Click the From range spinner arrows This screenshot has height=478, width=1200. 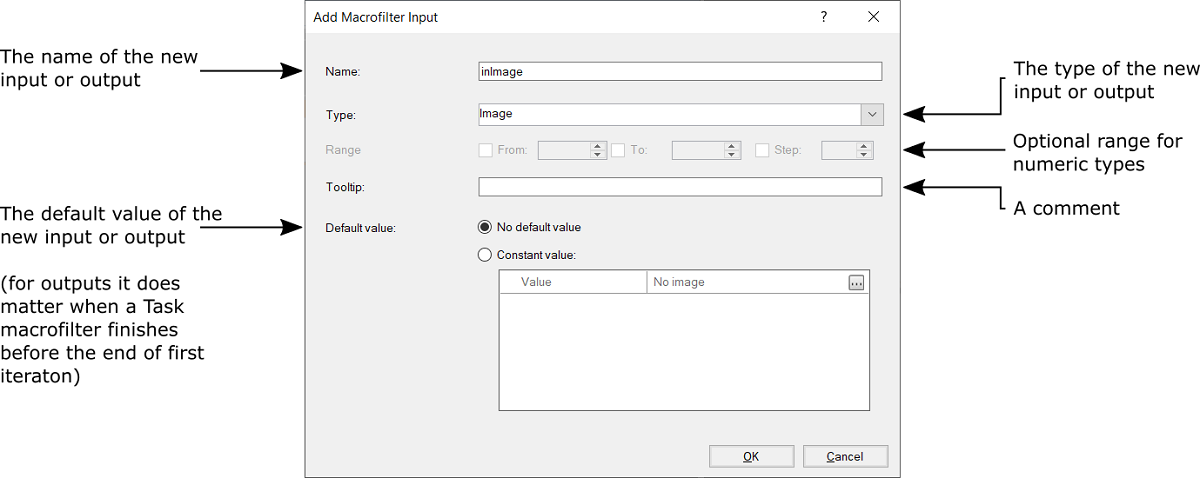tap(598, 150)
